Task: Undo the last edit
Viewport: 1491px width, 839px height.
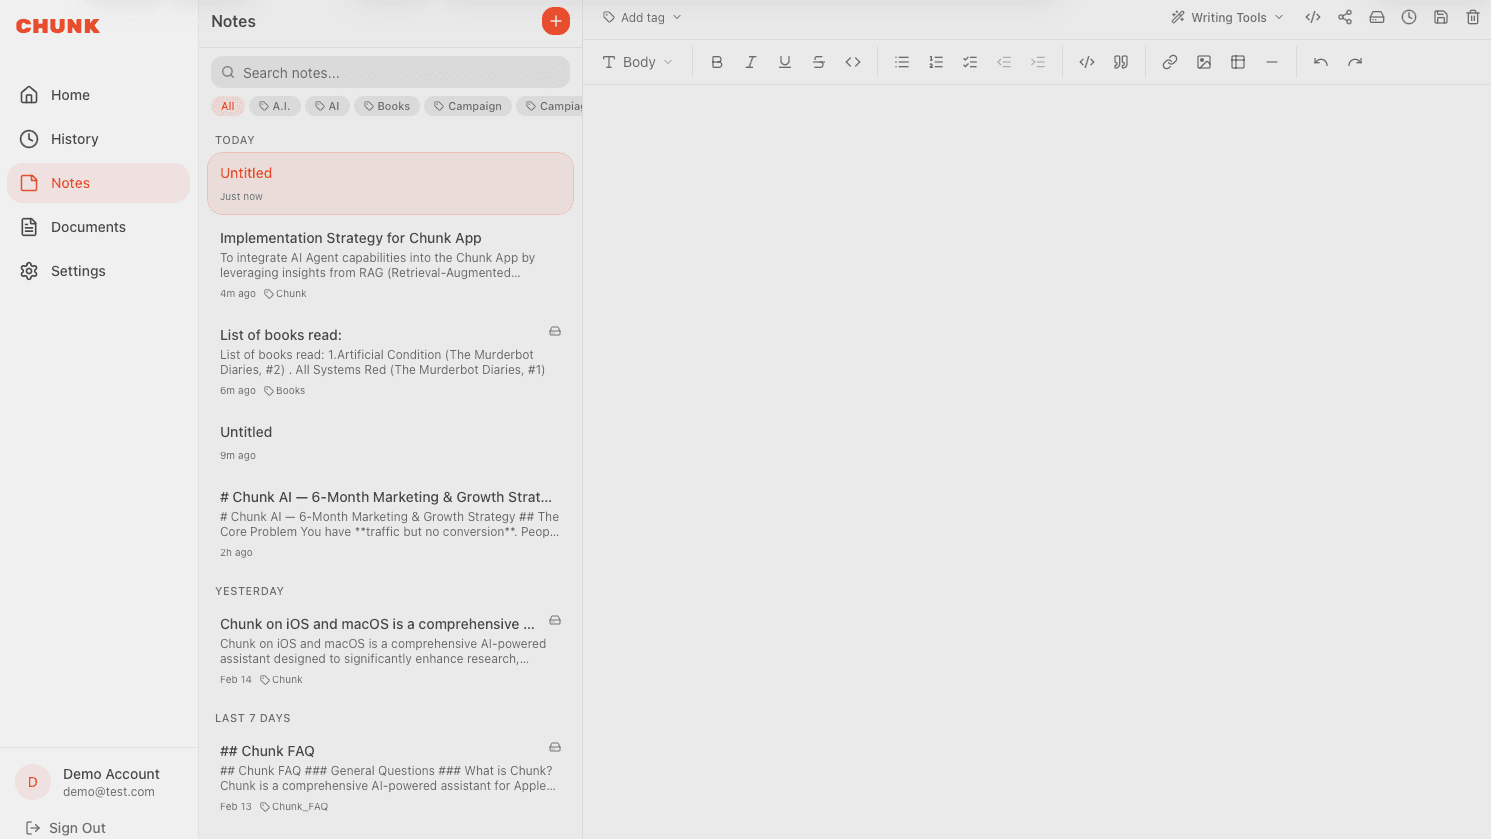Action: point(1320,62)
